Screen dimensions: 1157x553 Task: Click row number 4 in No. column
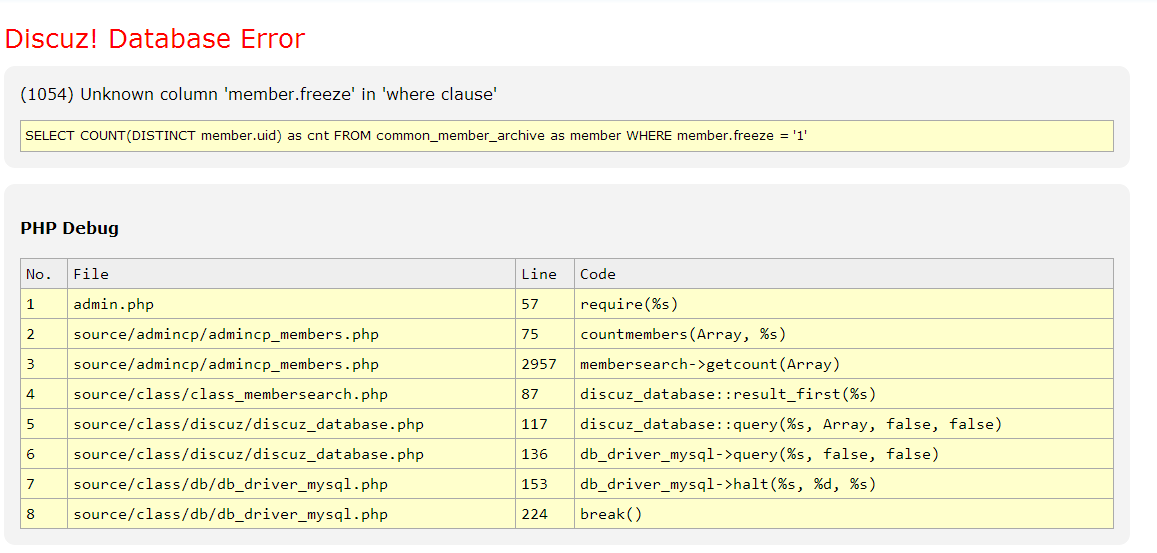coord(44,394)
